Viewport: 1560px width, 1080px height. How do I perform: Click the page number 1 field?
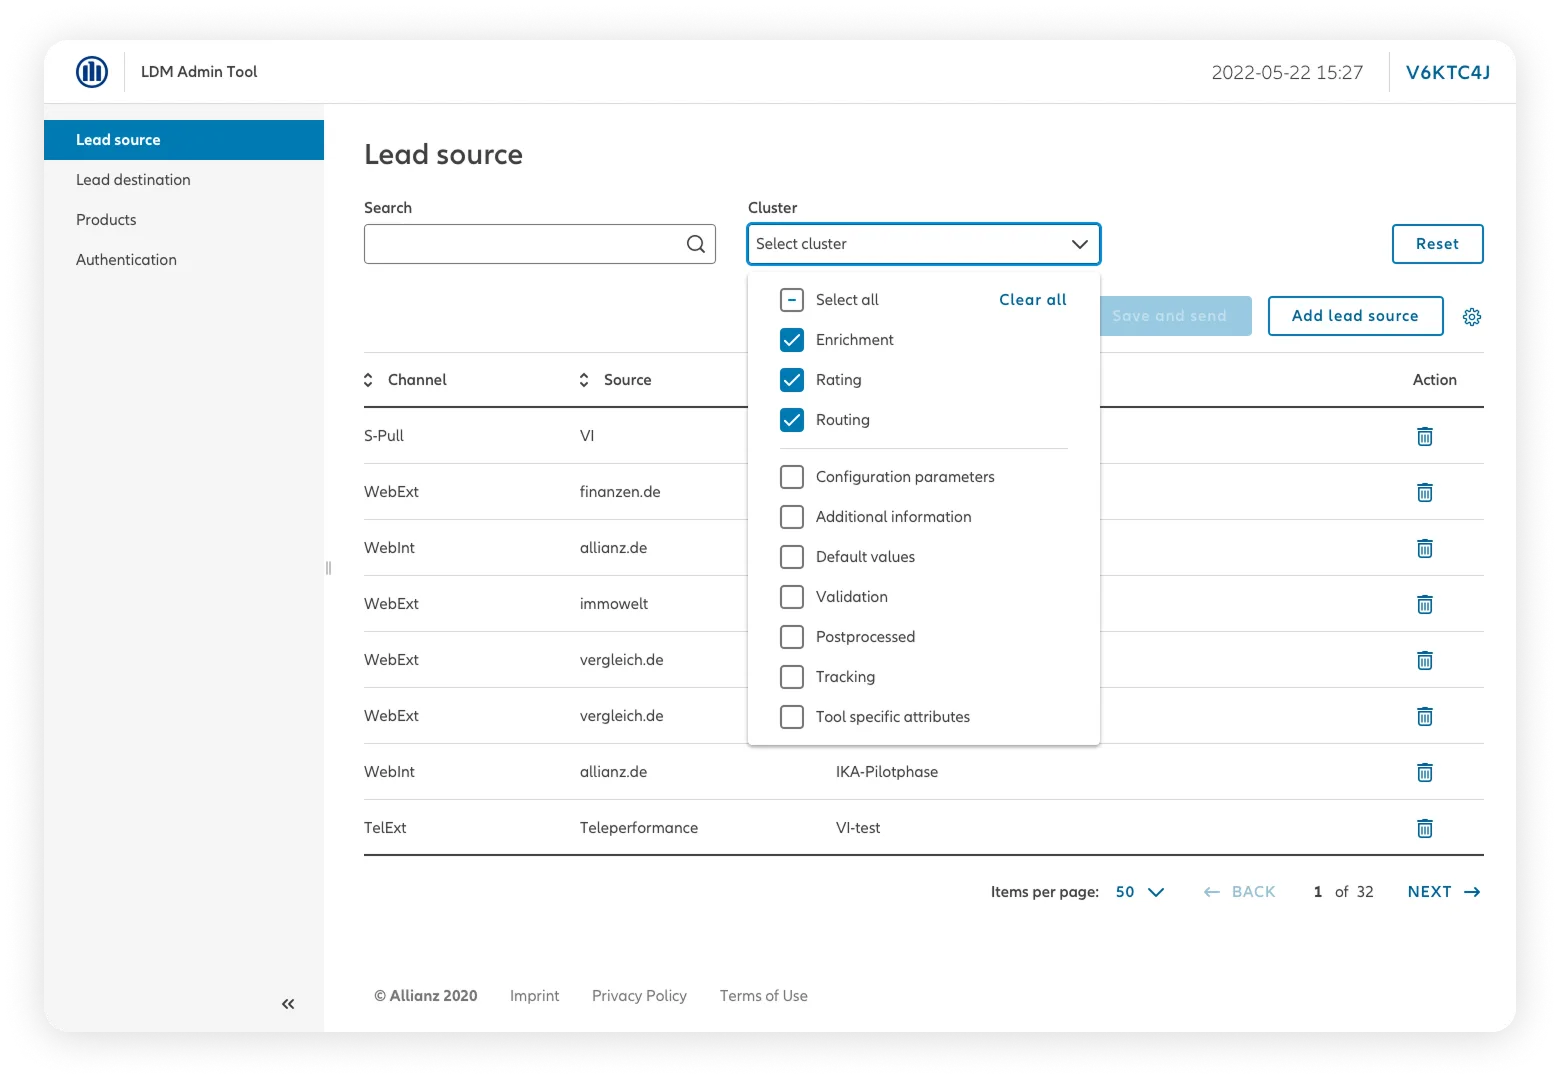(1318, 892)
